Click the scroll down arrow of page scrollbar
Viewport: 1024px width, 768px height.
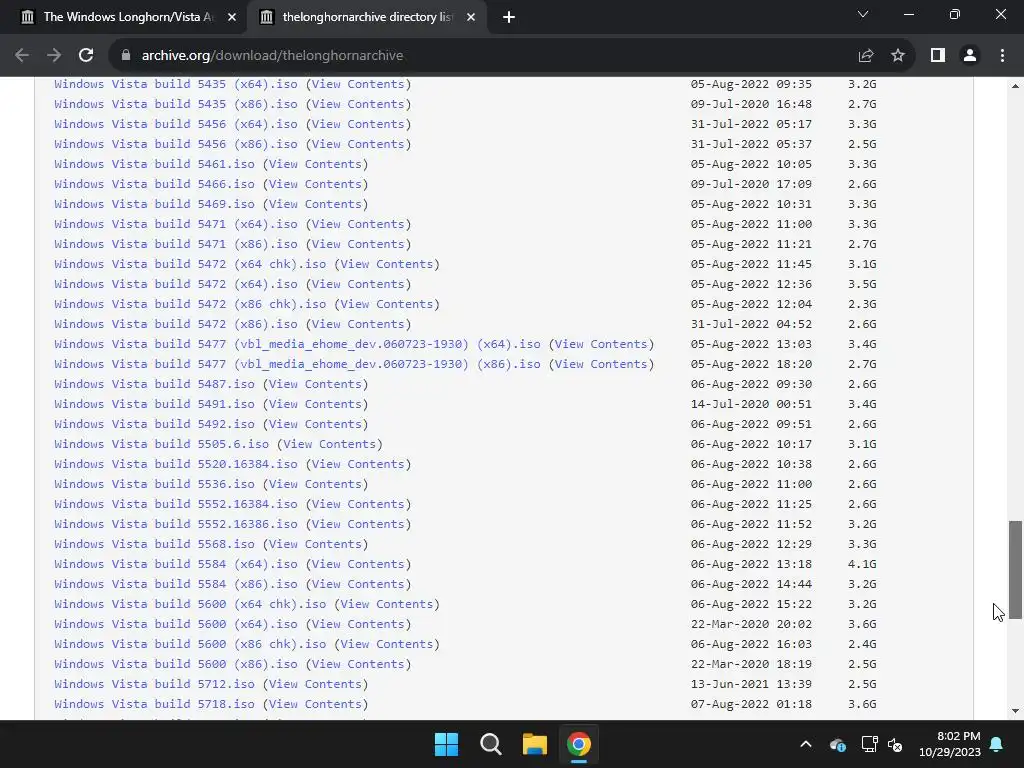(x=1015, y=711)
